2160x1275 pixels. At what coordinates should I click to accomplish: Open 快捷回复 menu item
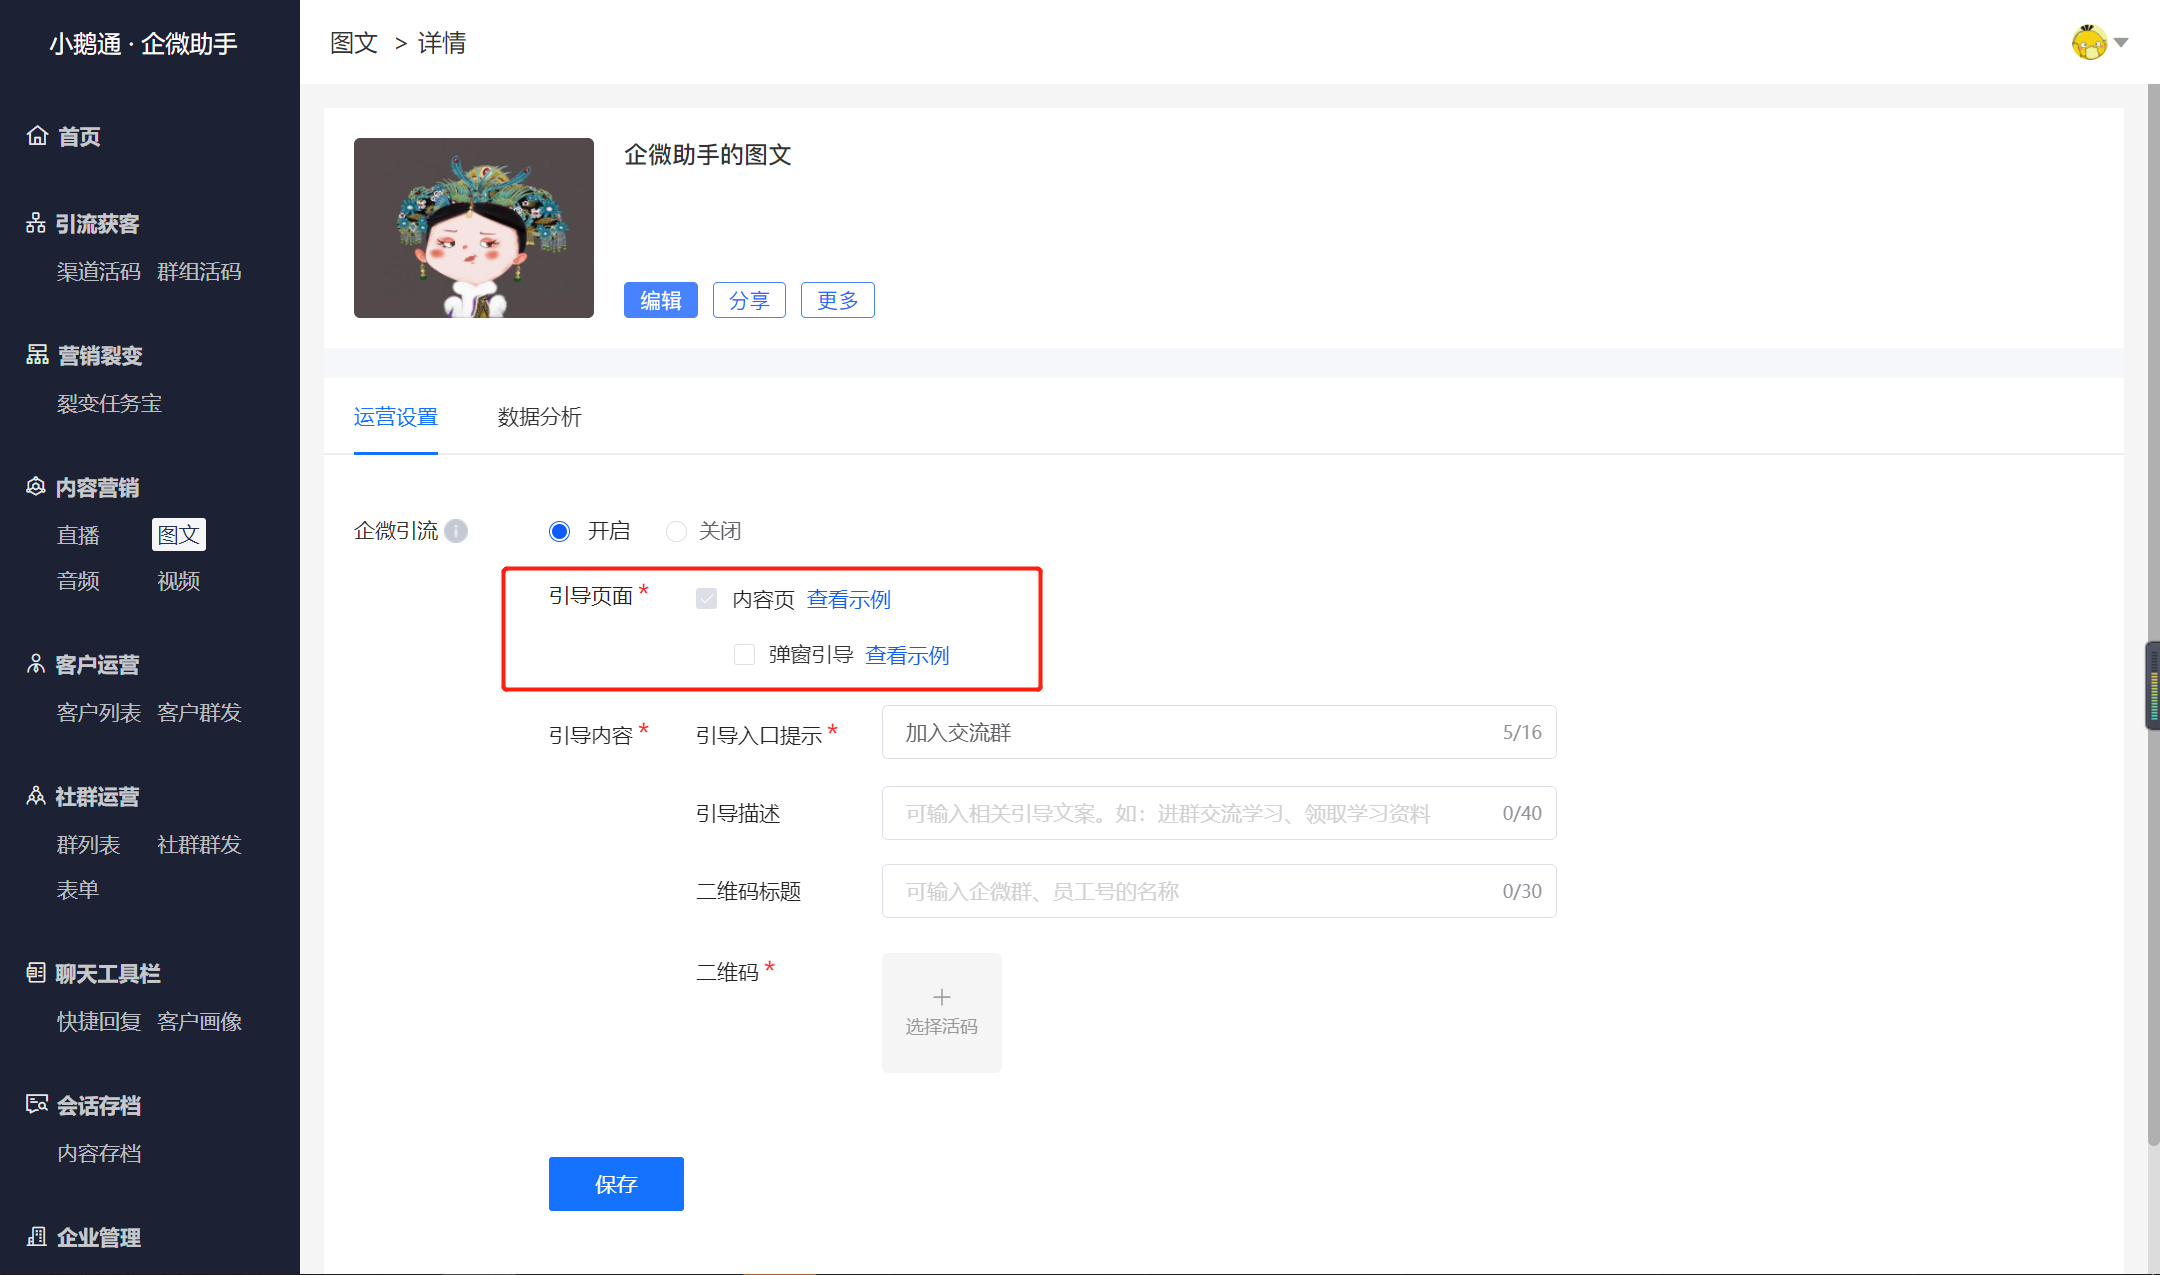tap(99, 1022)
